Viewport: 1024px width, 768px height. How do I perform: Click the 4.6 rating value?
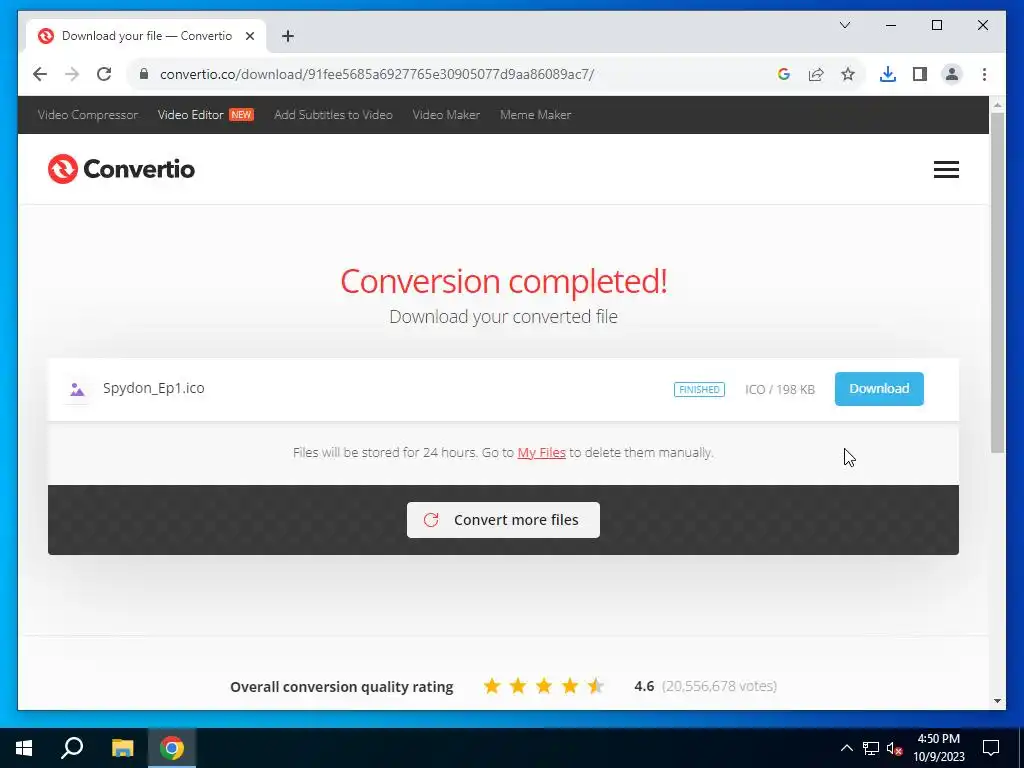pos(644,686)
